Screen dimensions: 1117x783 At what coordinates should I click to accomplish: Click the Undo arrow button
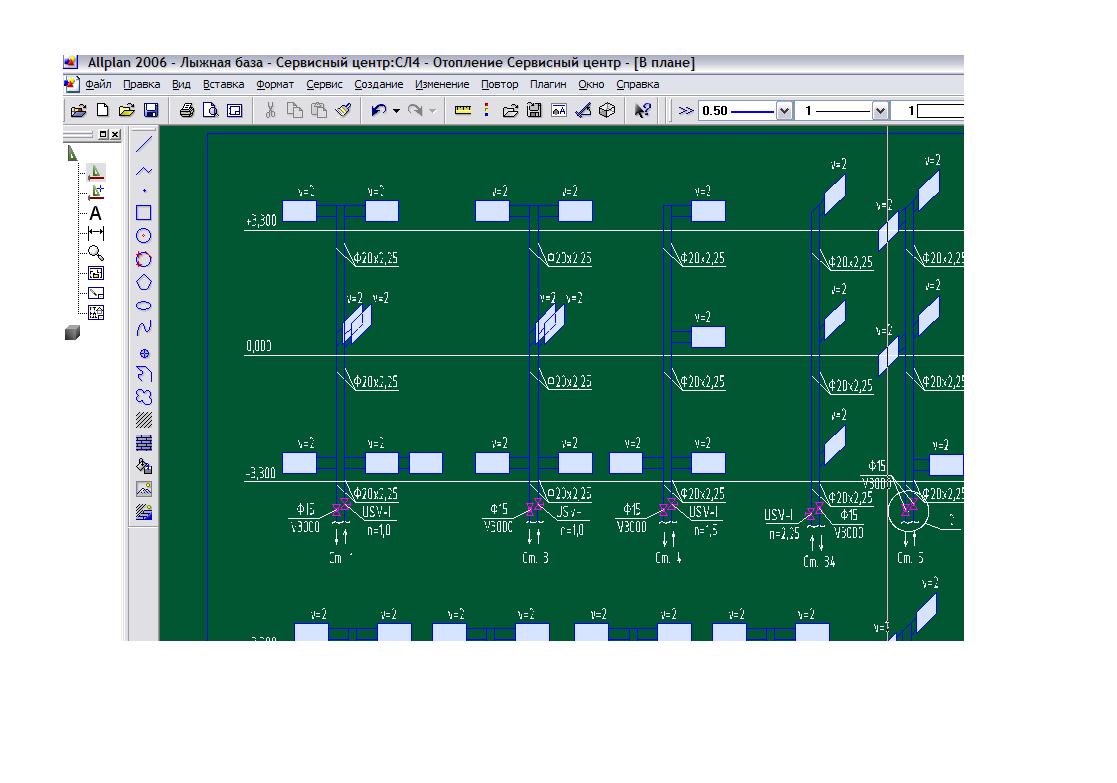point(379,111)
